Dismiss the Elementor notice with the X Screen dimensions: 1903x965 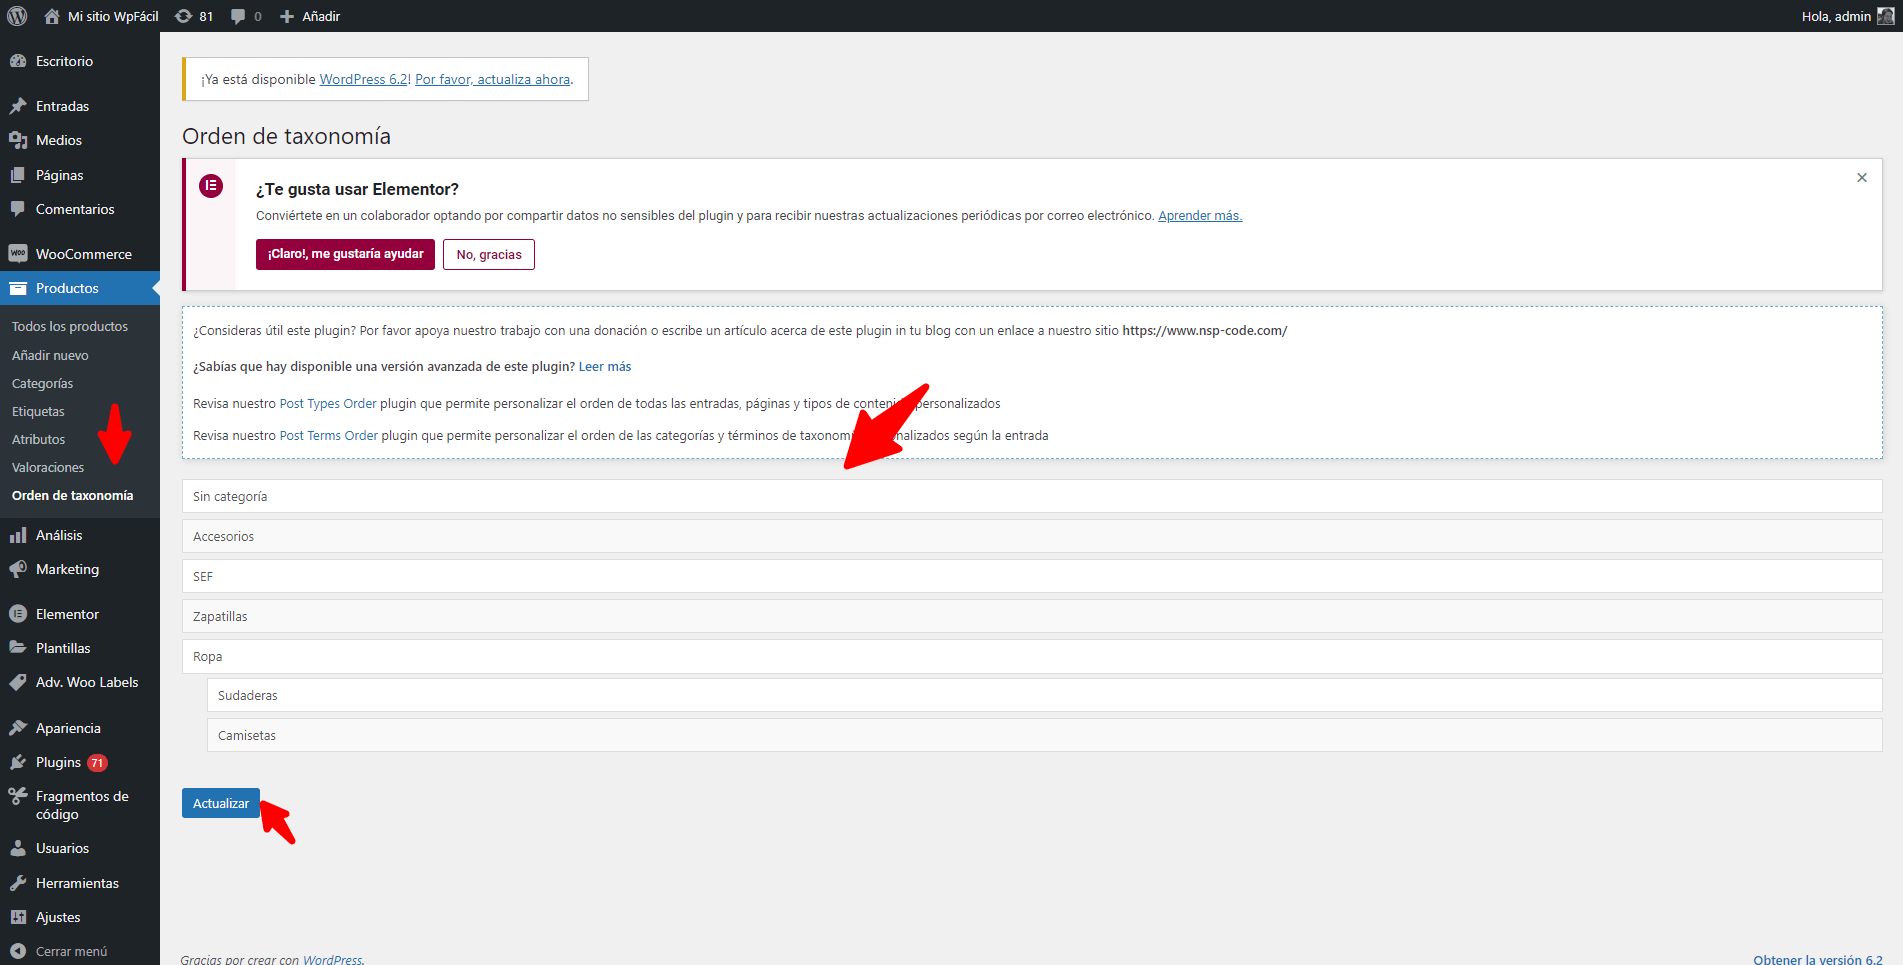pyautogui.click(x=1862, y=178)
